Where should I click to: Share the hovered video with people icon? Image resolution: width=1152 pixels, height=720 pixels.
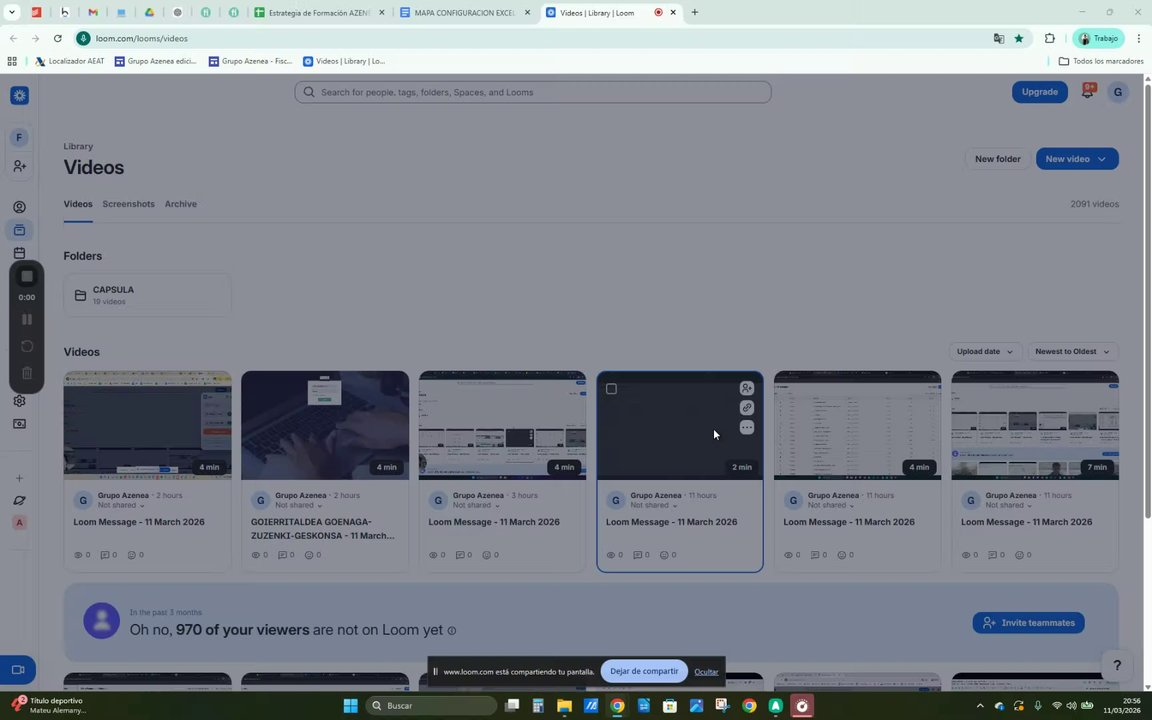746,388
